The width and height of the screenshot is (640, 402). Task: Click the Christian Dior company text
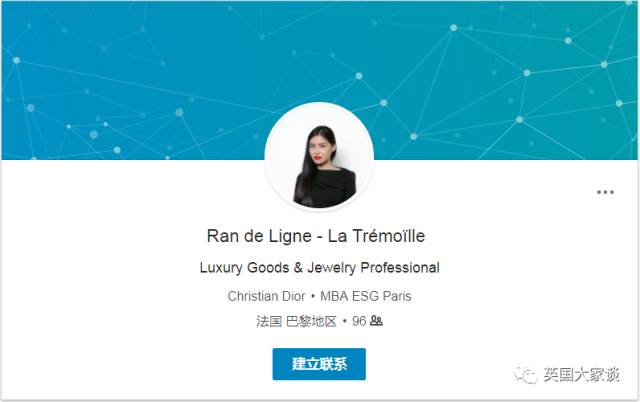[266, 296]
